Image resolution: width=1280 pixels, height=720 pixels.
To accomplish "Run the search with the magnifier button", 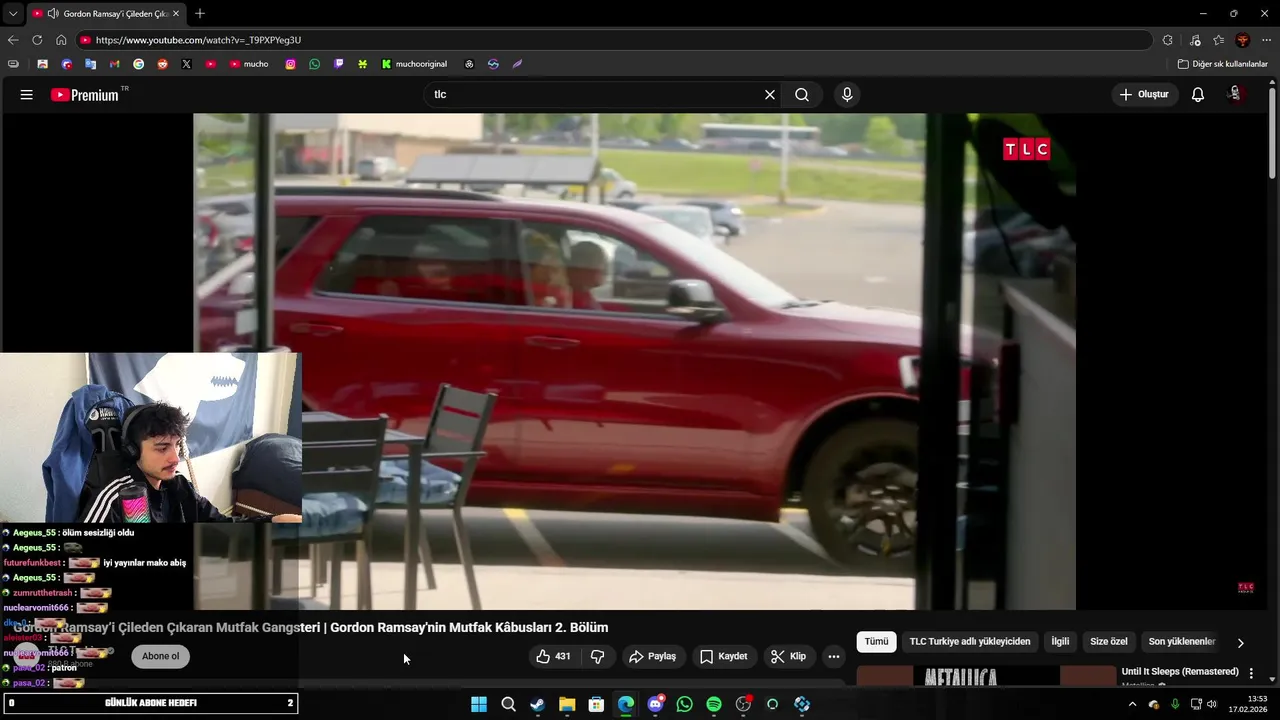I will pyautogui.click(x=801, y=95).
